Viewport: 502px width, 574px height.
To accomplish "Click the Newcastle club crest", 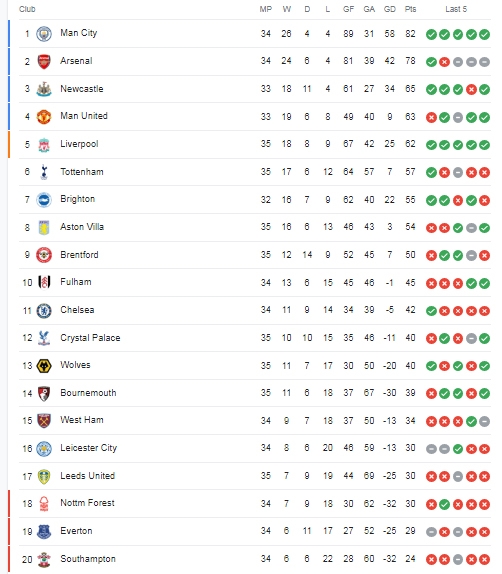I will coord(44,89).
